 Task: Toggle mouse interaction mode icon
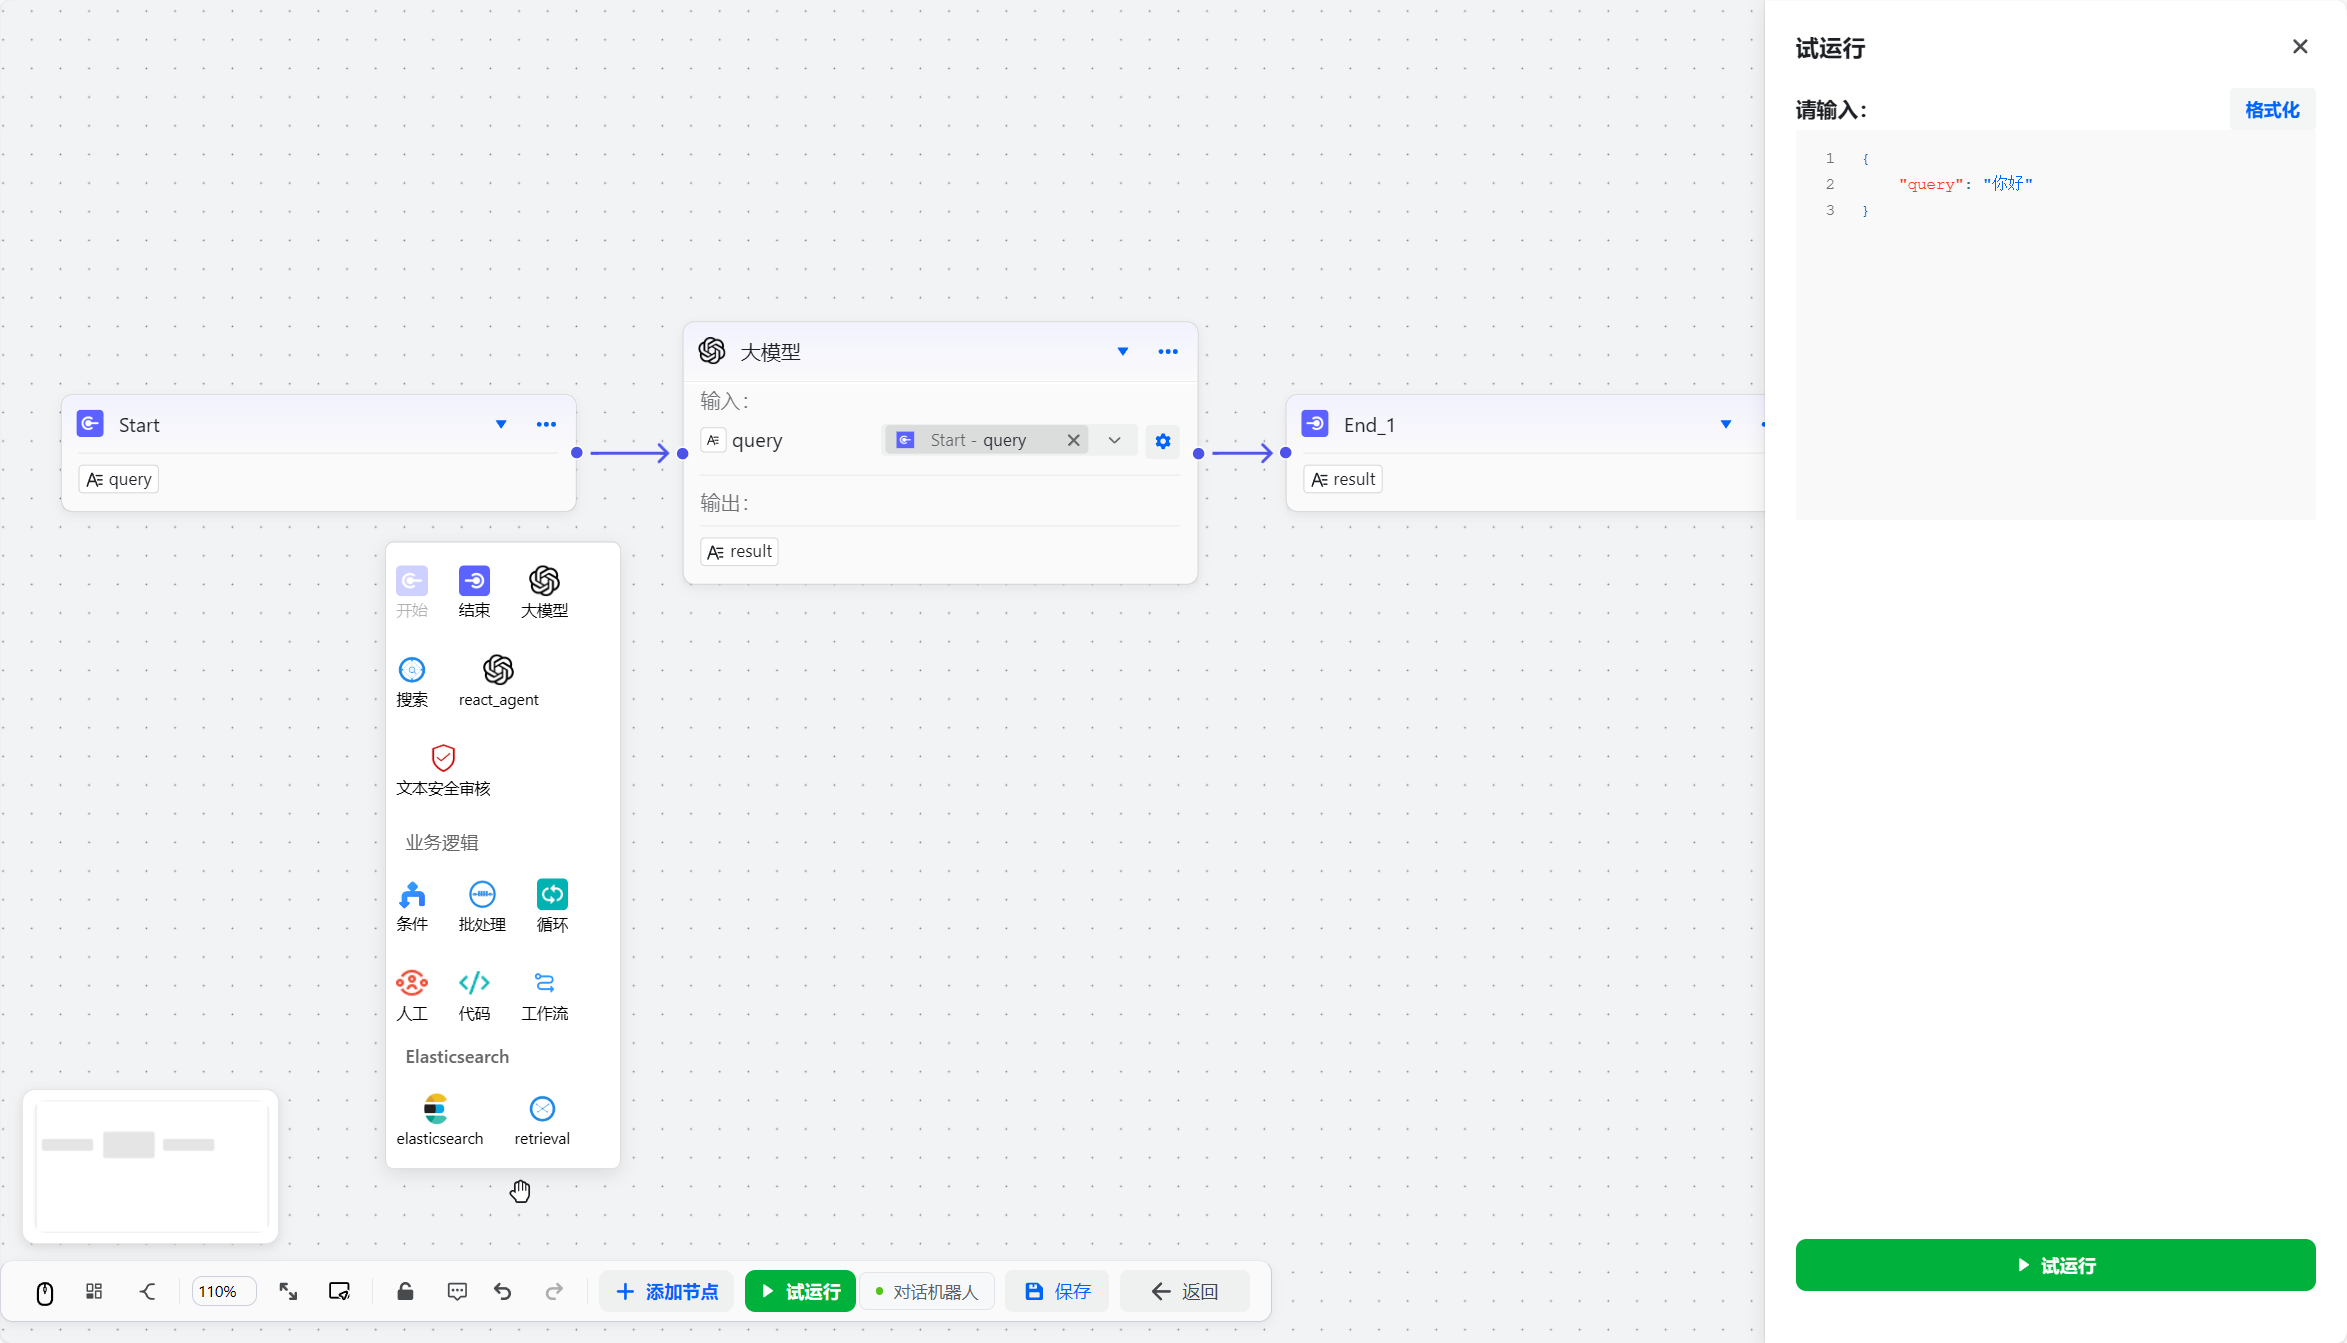coord(45,1292)
